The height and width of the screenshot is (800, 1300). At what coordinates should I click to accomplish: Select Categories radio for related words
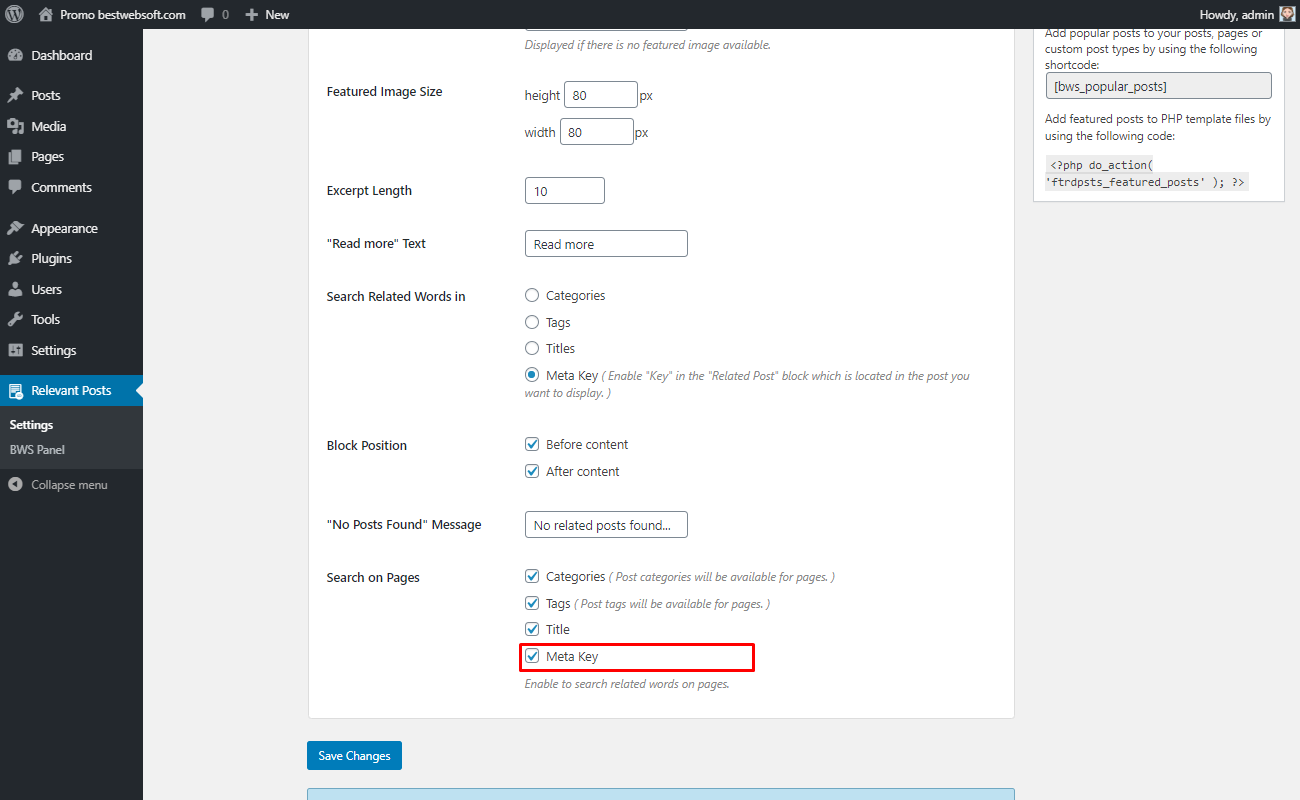pyautogui.click(x=532, y=295)
